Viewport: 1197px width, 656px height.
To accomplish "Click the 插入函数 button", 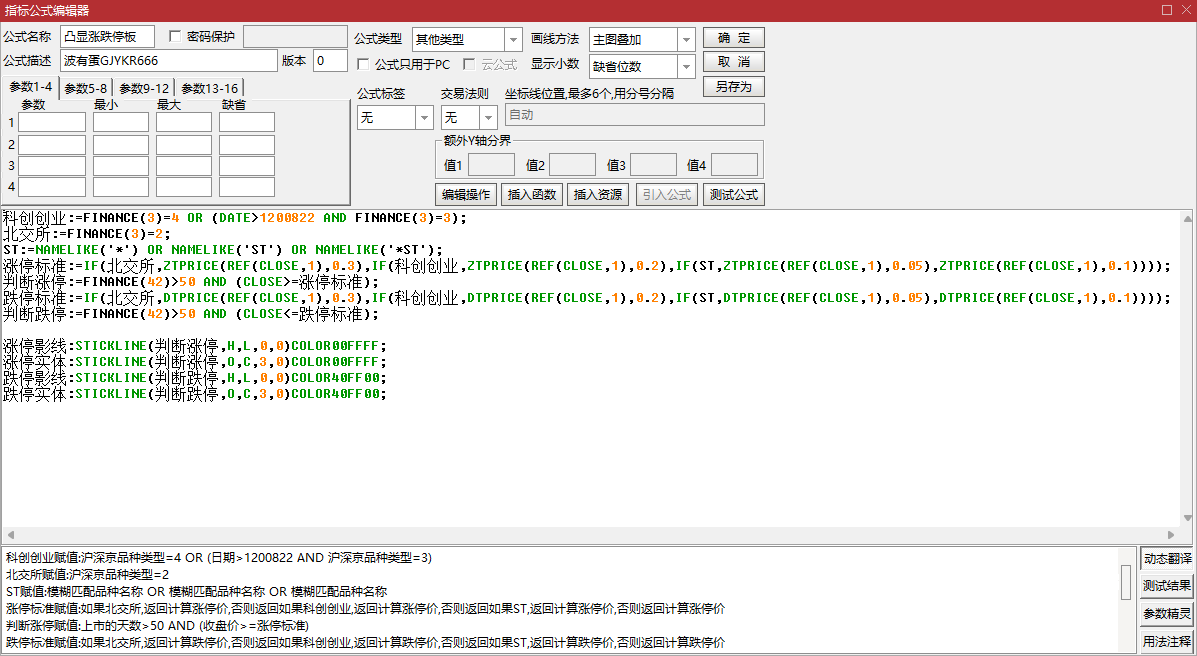I will (533, 195).
